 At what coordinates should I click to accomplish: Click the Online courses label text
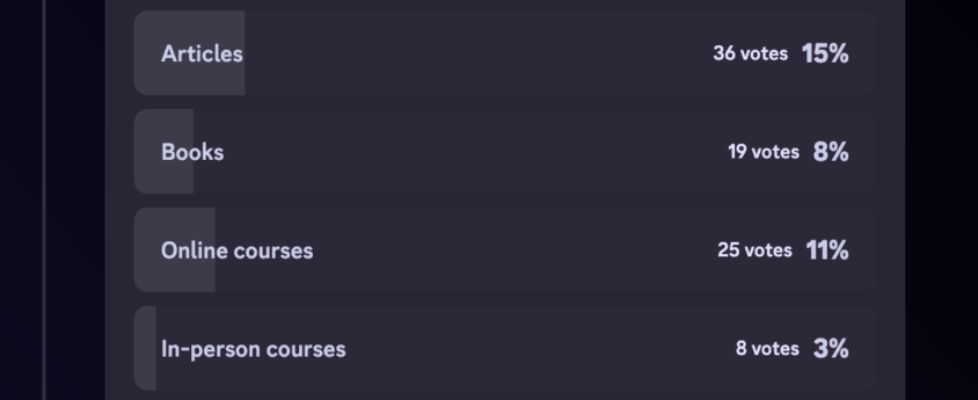point(237,250)
